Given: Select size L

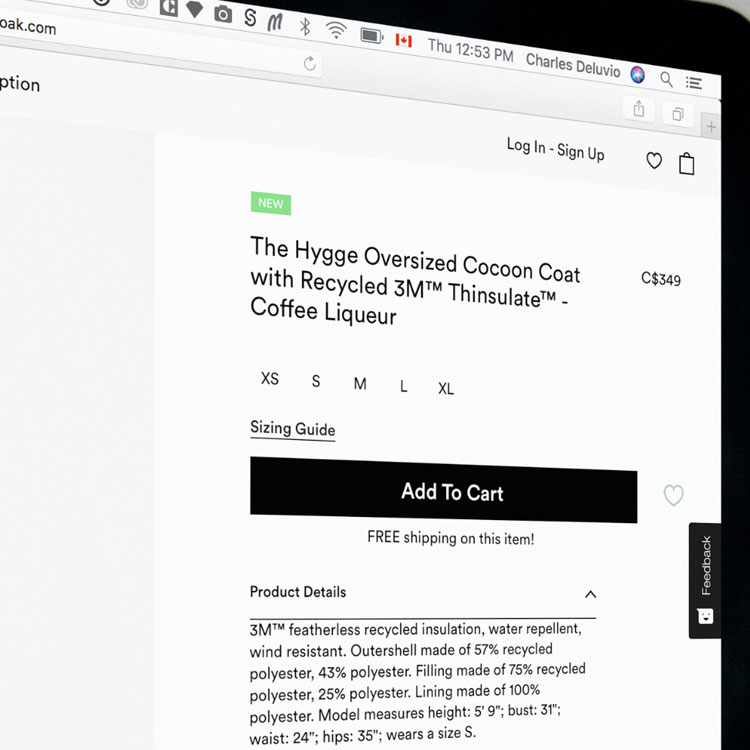Looking at the screenshot, I should pyautogui.click(x=404, y=386).
